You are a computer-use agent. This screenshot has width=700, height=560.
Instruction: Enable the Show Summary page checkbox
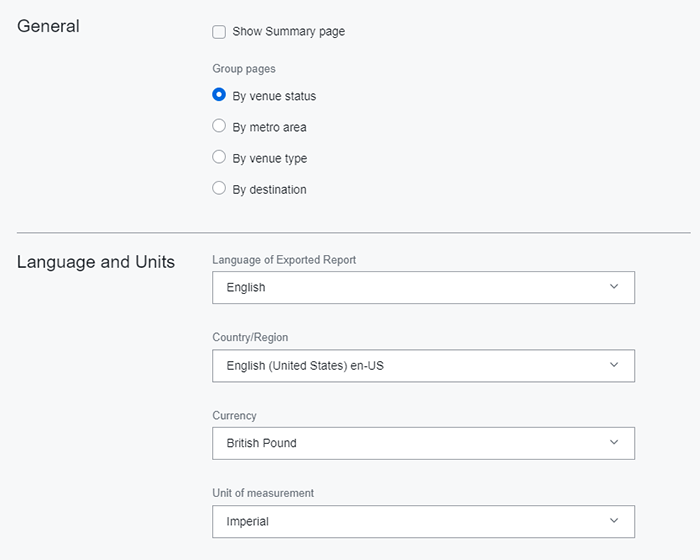[219, 32]
